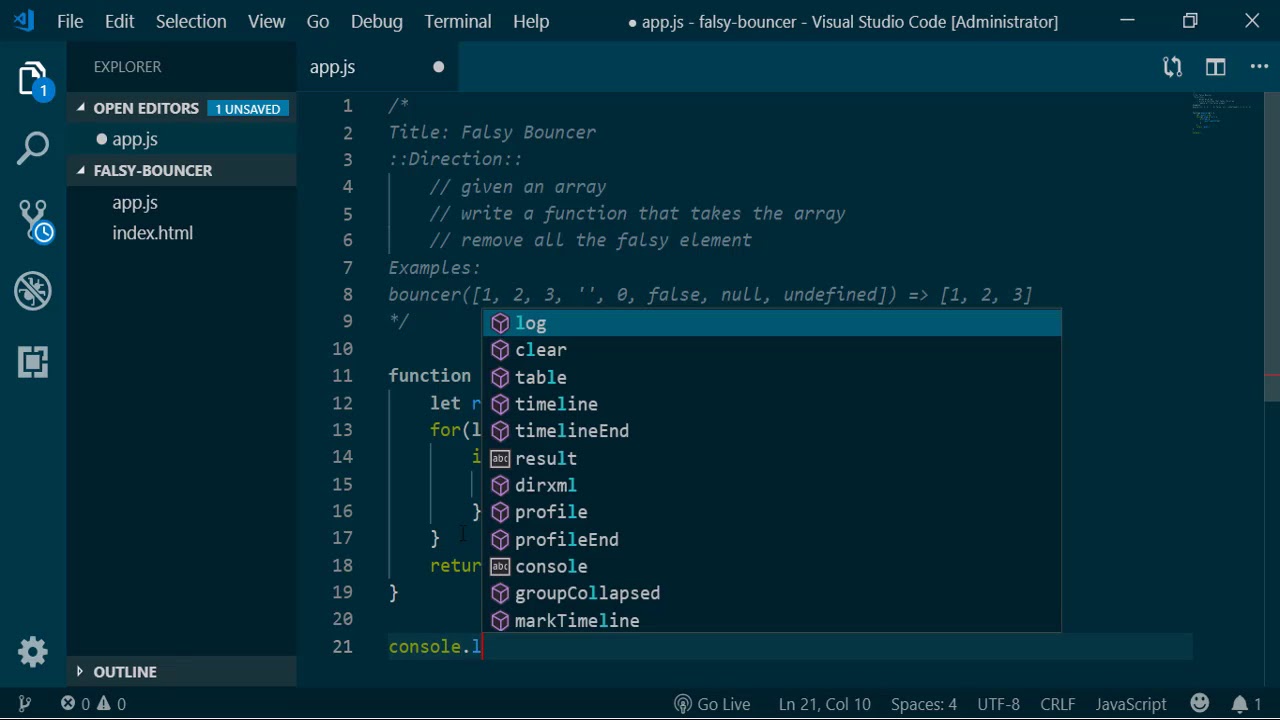Select the profile suggestion
The image size is (1280, 720).
tap(772, 512)
